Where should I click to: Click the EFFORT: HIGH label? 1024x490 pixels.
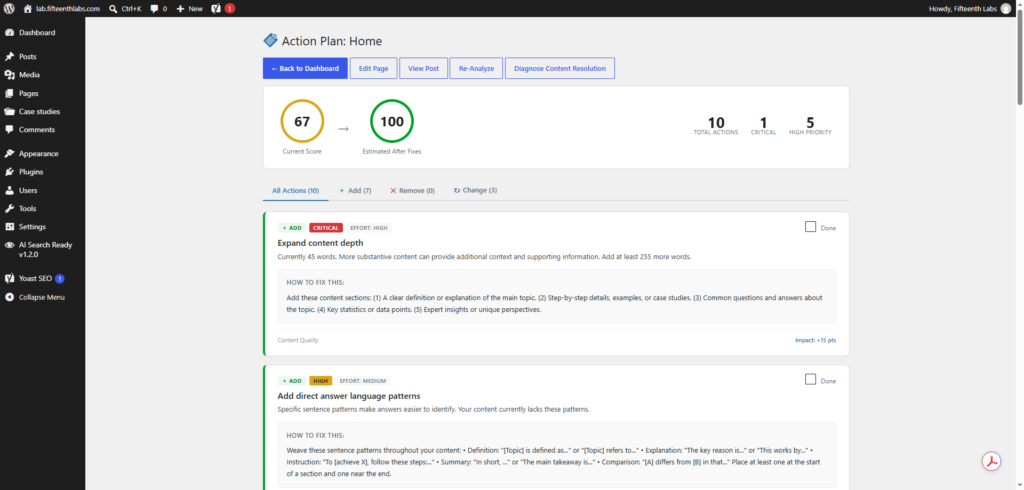[x=369, y=228]
